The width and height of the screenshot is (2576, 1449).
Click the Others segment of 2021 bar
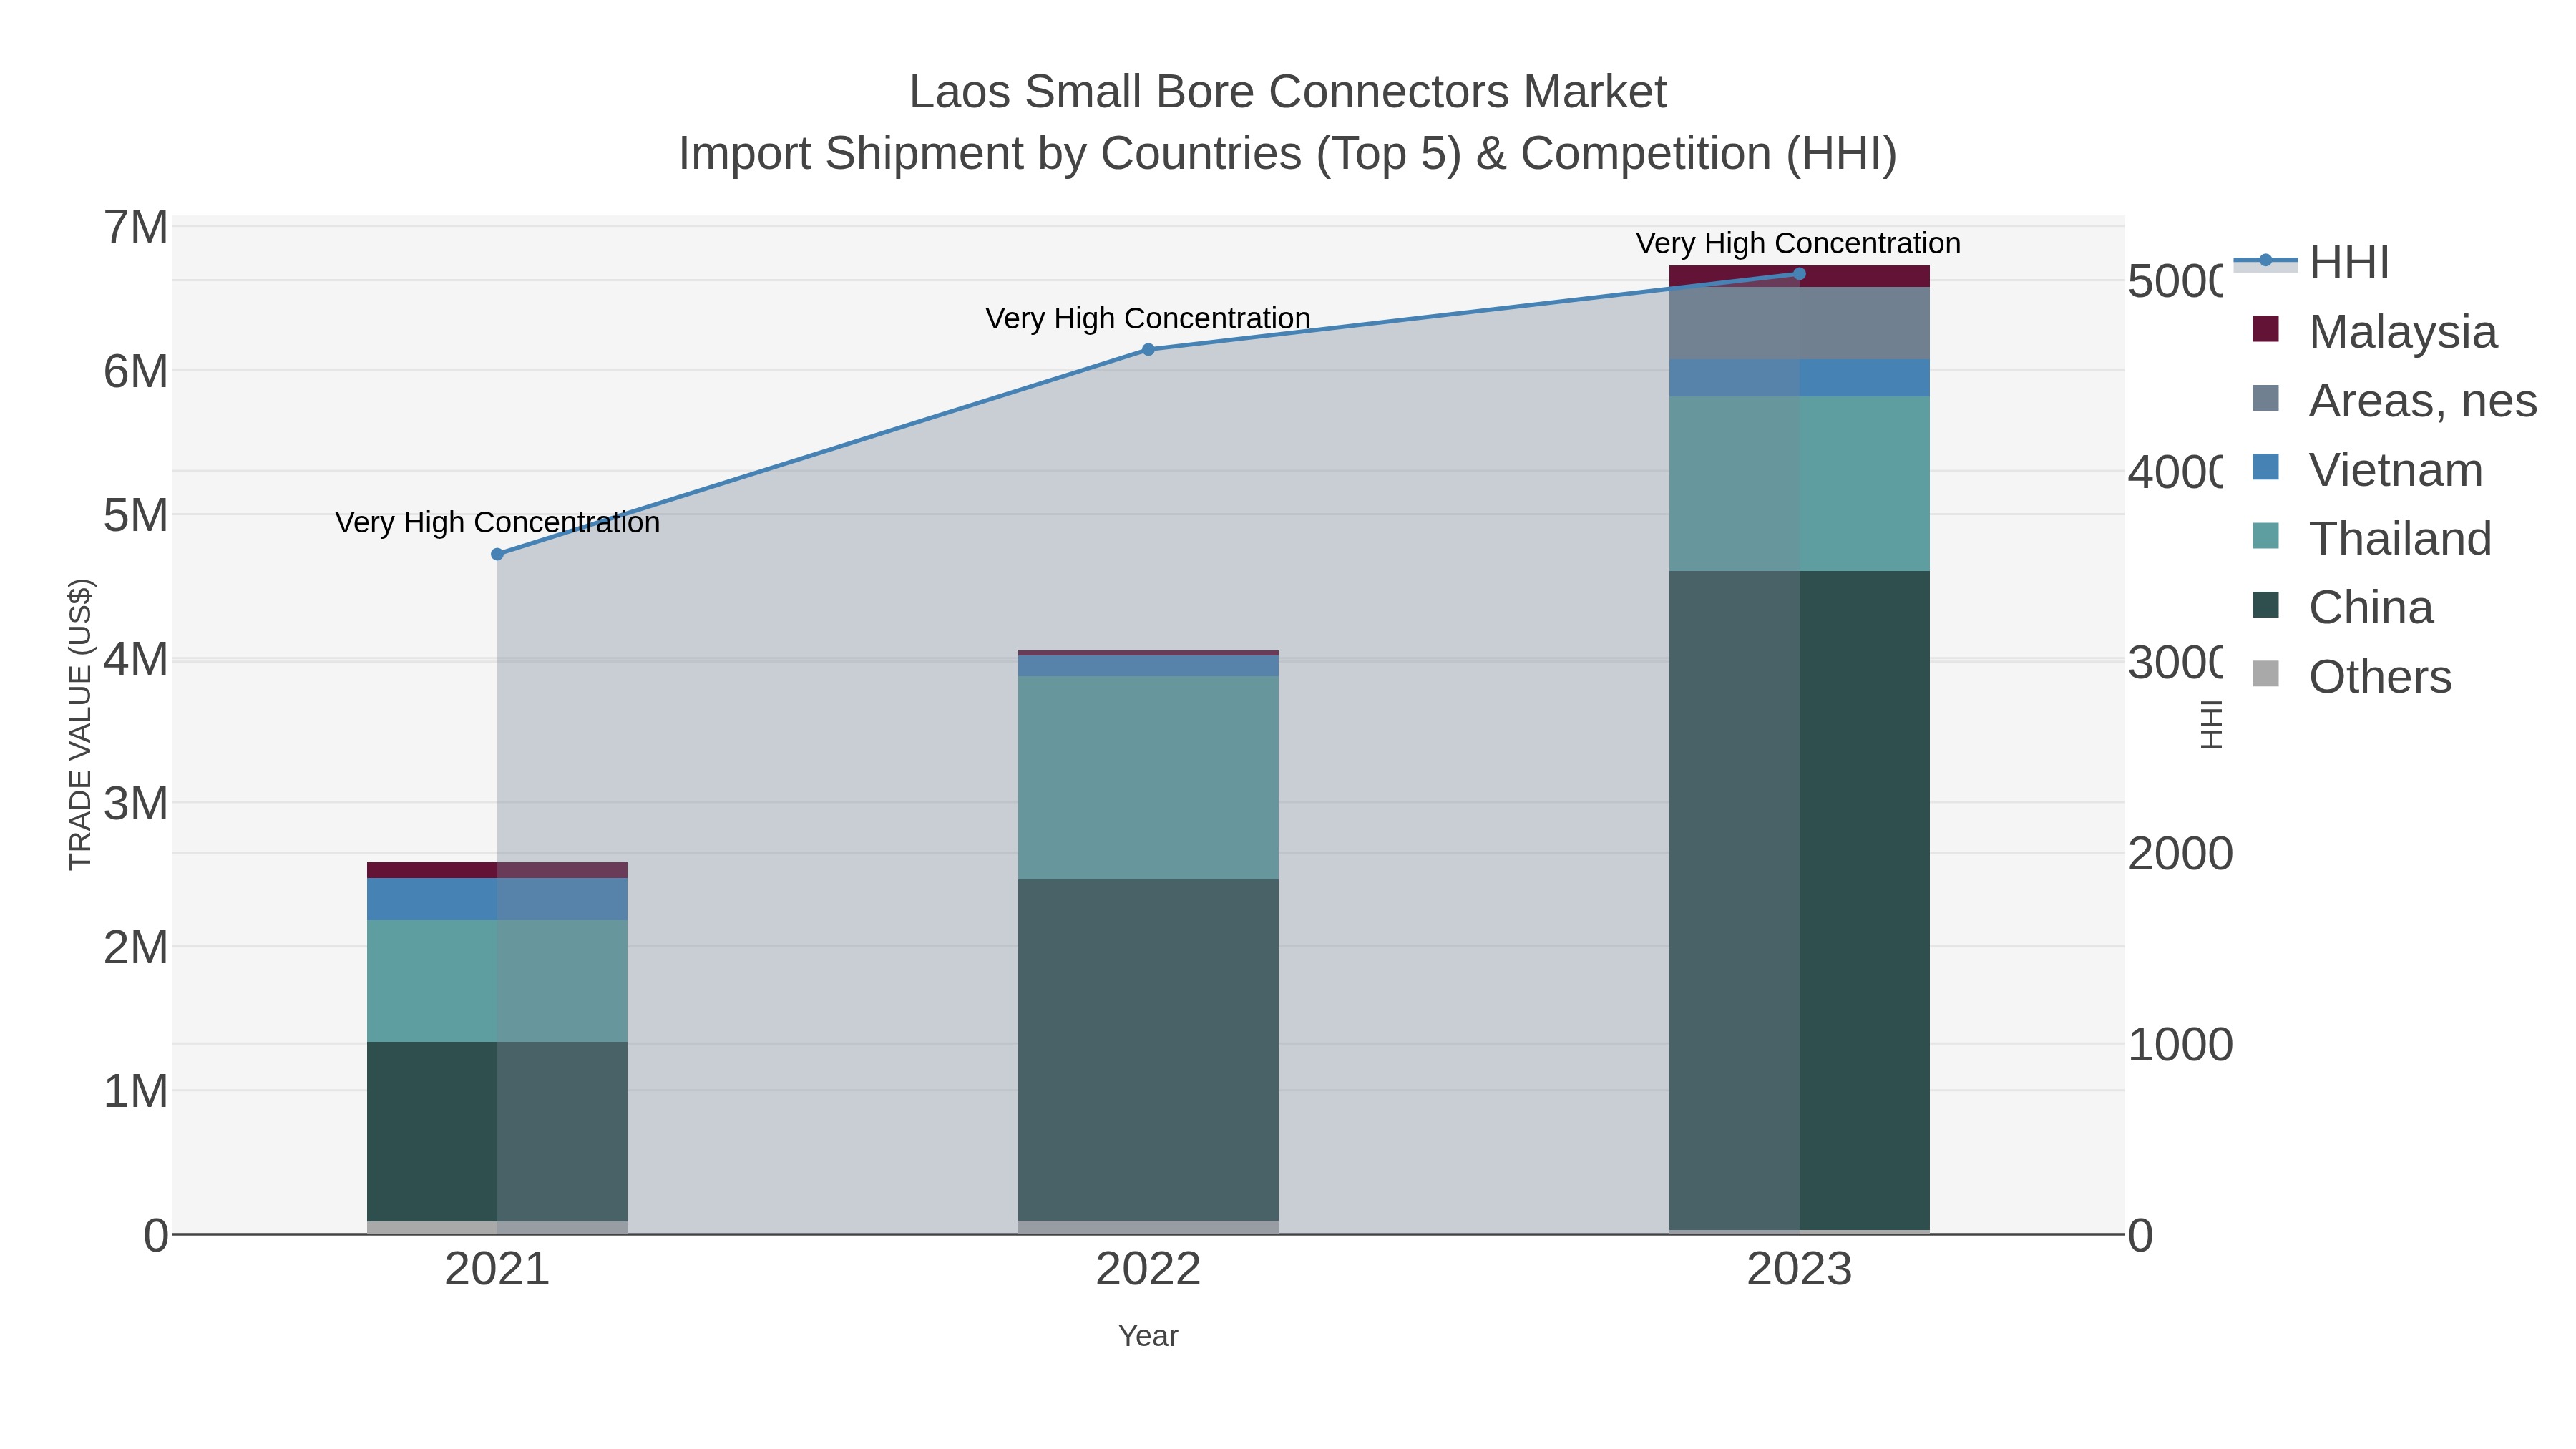(497, 1228)
